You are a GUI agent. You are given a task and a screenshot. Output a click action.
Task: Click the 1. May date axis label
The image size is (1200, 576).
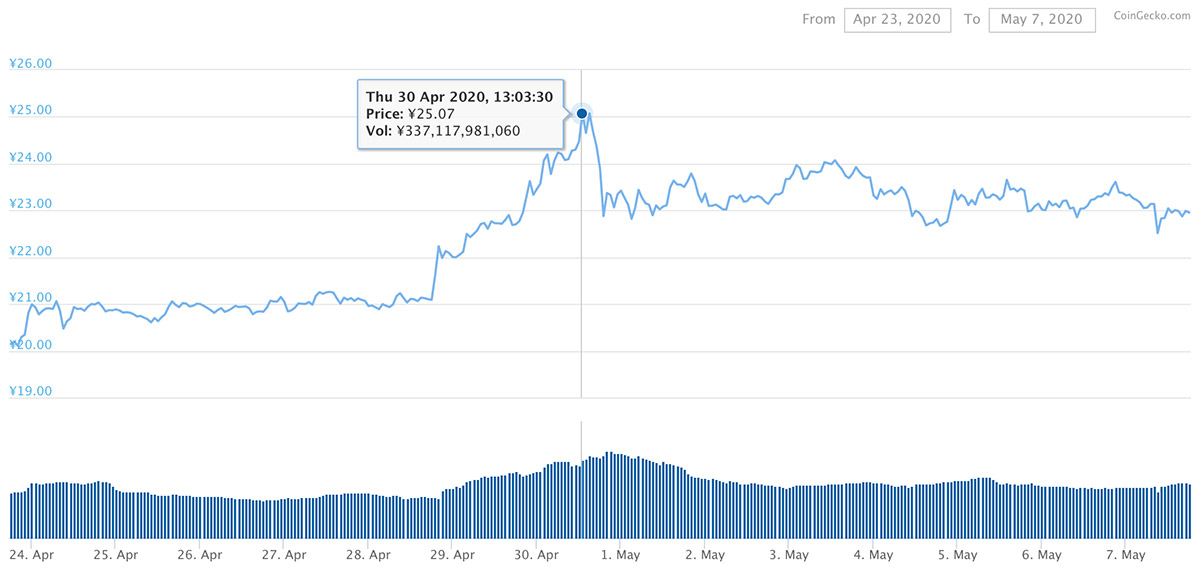(620, 554)
